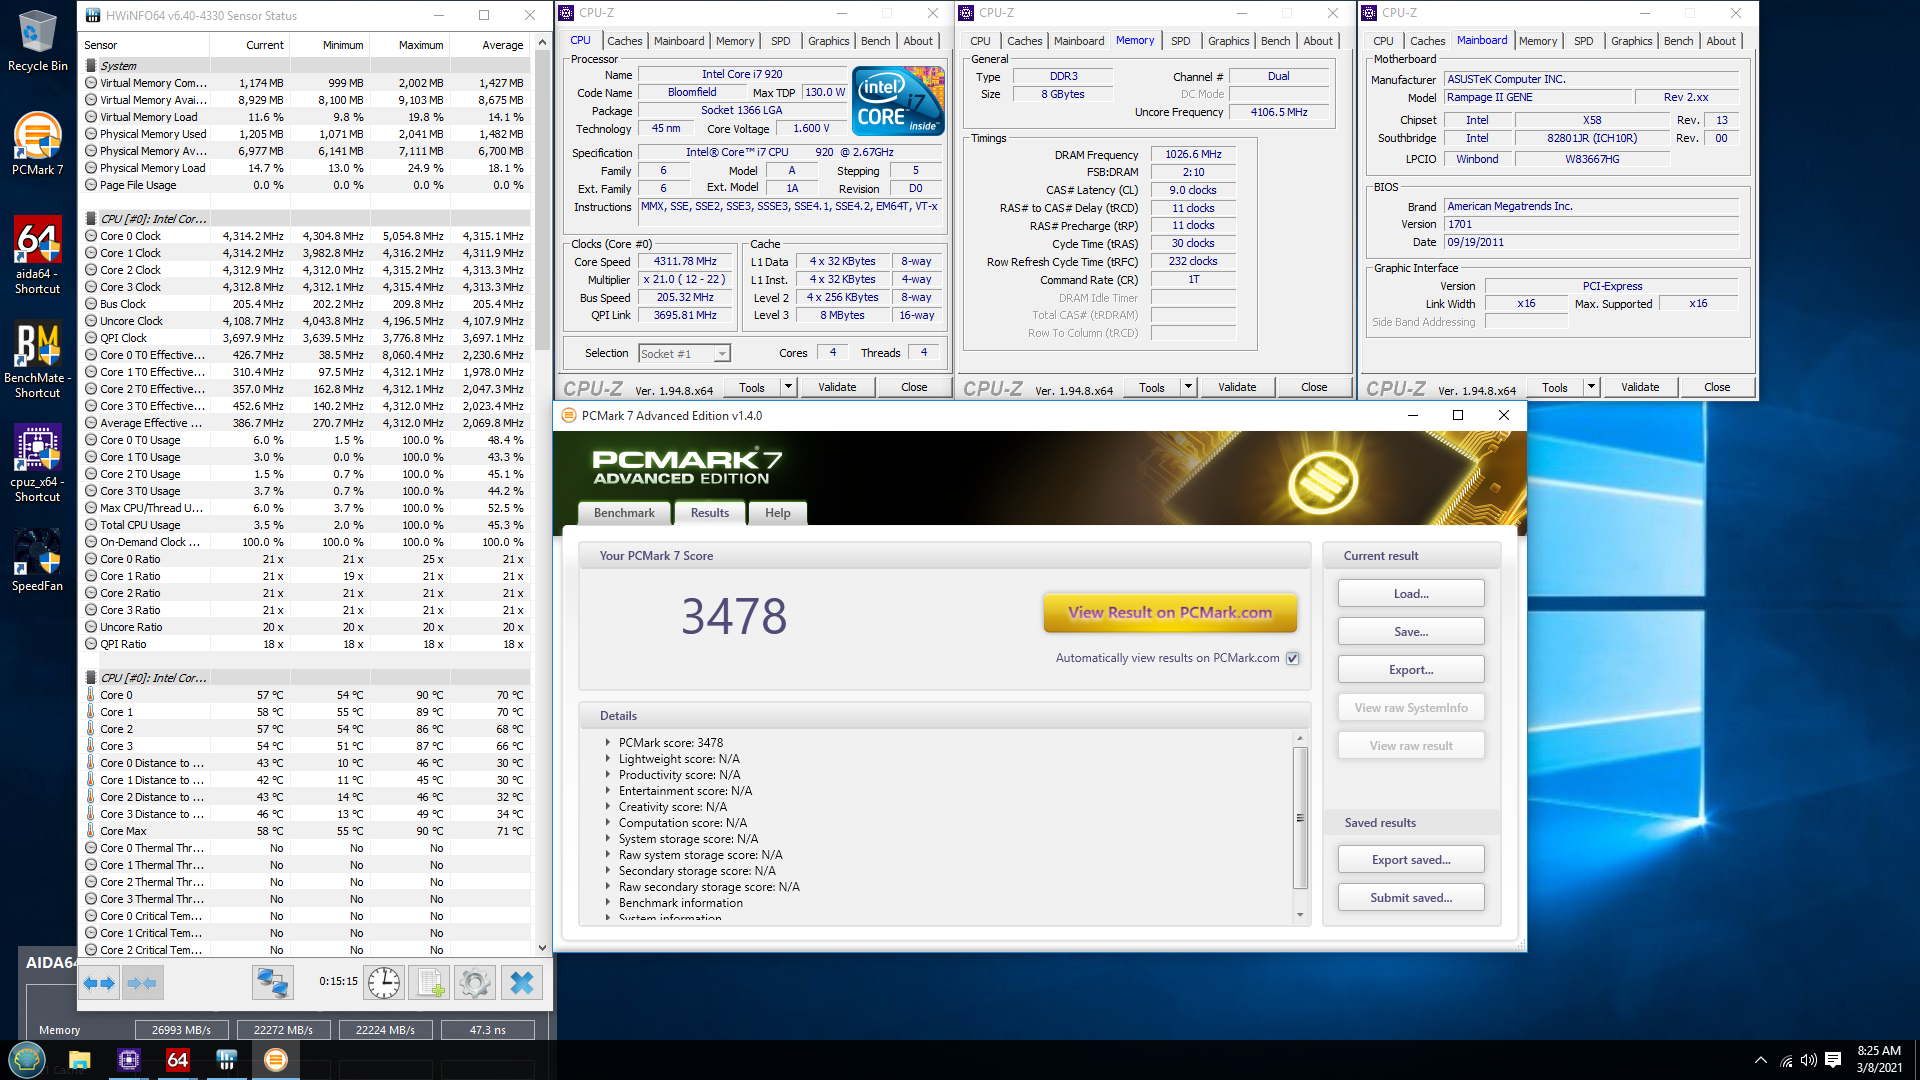Open BenchMate desktop shortcut
Screen dimensions: 1920x1080
tap(37, 360)
